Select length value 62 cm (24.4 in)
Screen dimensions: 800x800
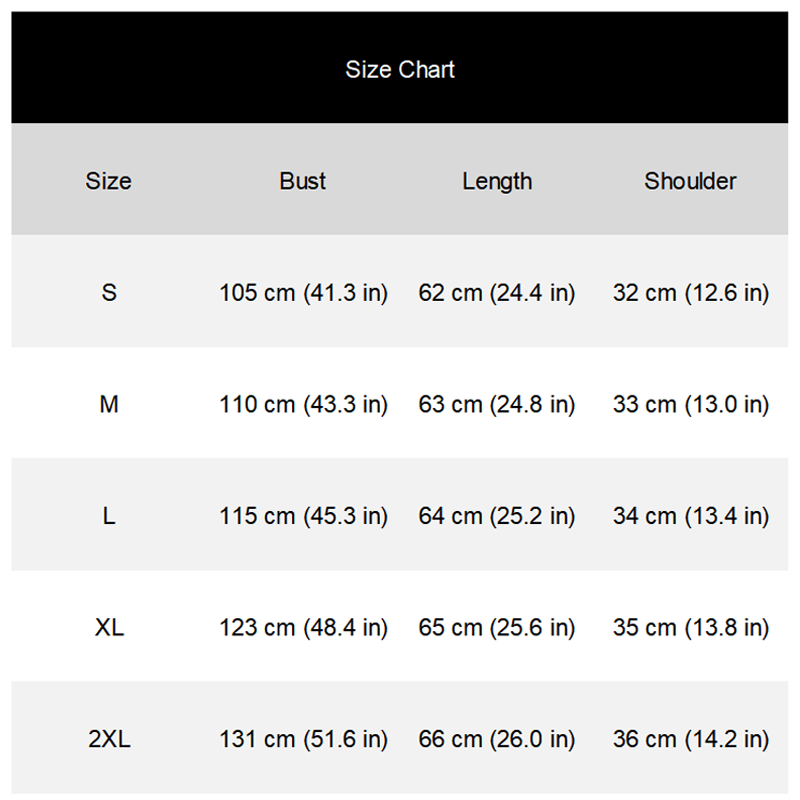tap(497, 293)
